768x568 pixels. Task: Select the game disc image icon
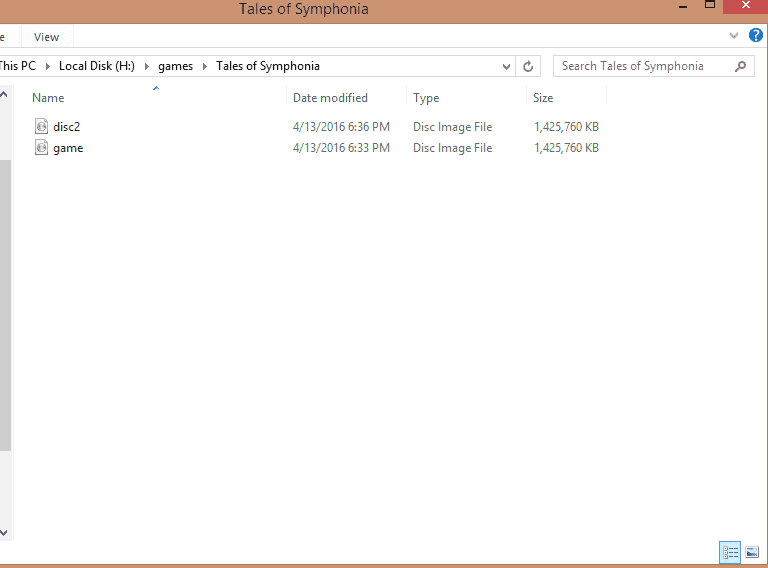point(42,147)
